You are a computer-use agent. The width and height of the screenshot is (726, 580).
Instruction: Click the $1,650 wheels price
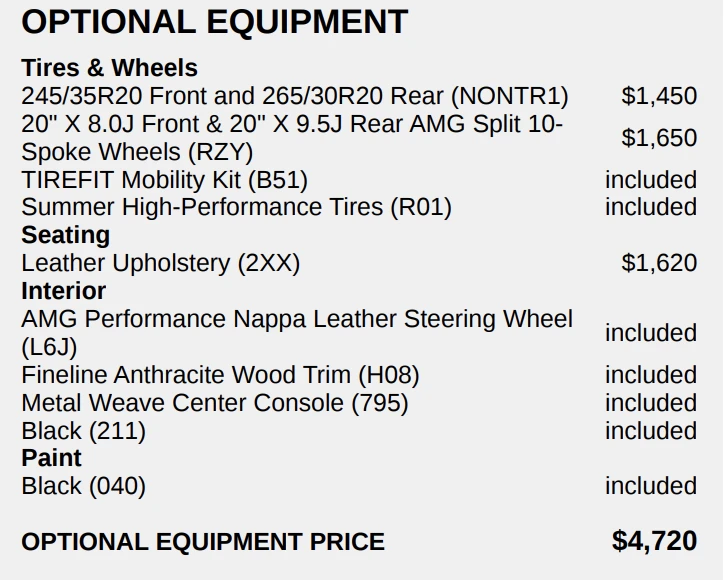point(659,138)
